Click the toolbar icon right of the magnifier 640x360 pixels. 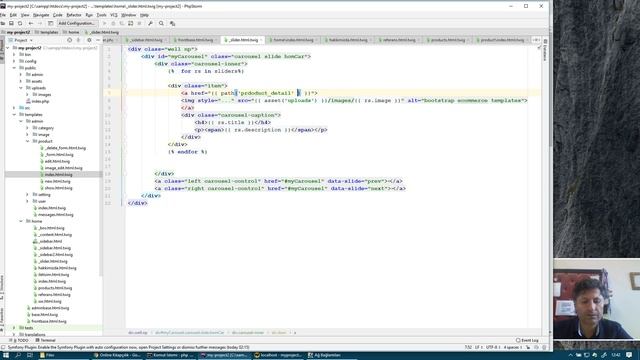click(x=172, y=24)
